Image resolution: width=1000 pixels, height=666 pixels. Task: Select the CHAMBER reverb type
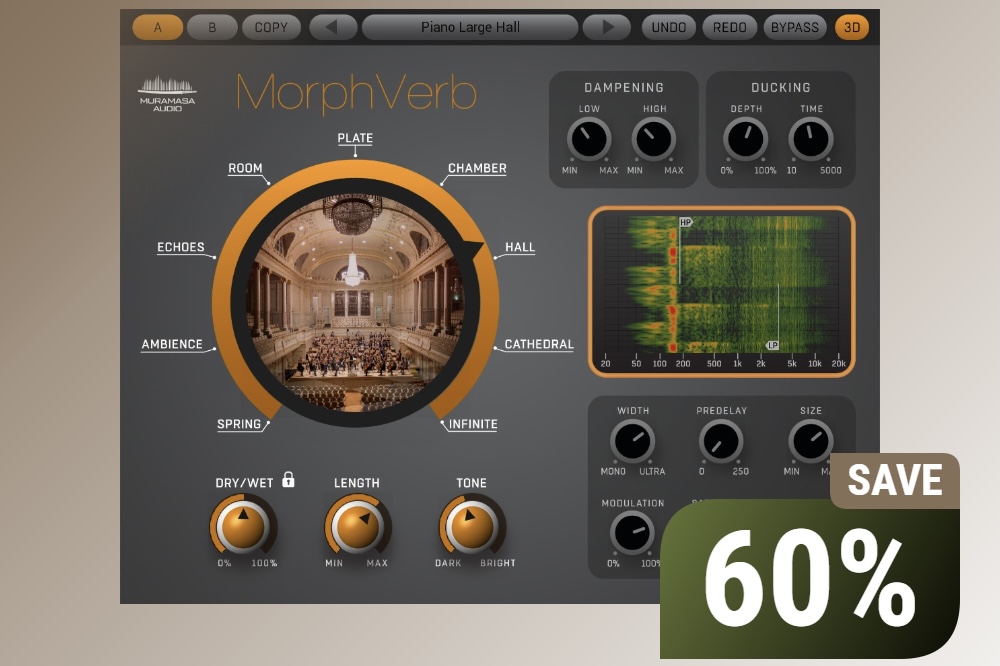click(477, 168)
